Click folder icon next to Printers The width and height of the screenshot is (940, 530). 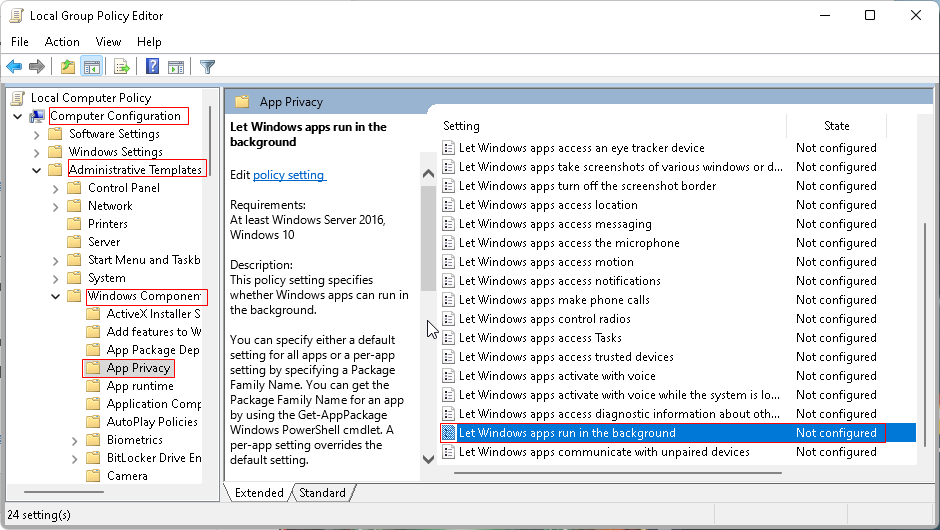pyautogui.click(x=74, y=224)
